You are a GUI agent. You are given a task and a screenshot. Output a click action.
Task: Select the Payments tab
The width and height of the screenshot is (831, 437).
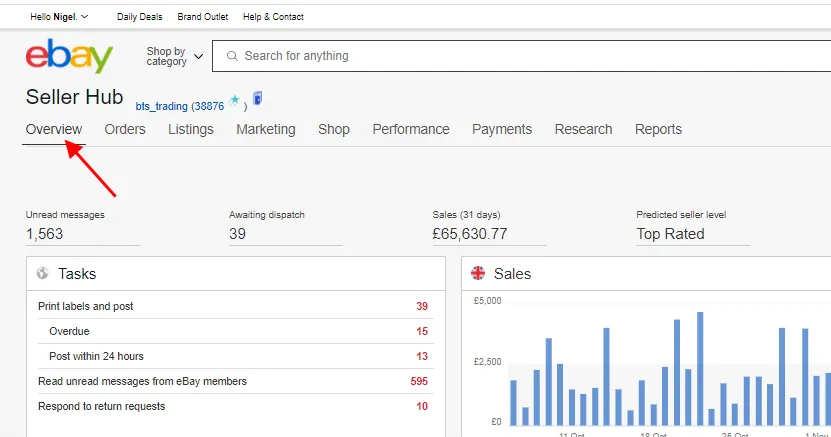click(x=502, y=129)
